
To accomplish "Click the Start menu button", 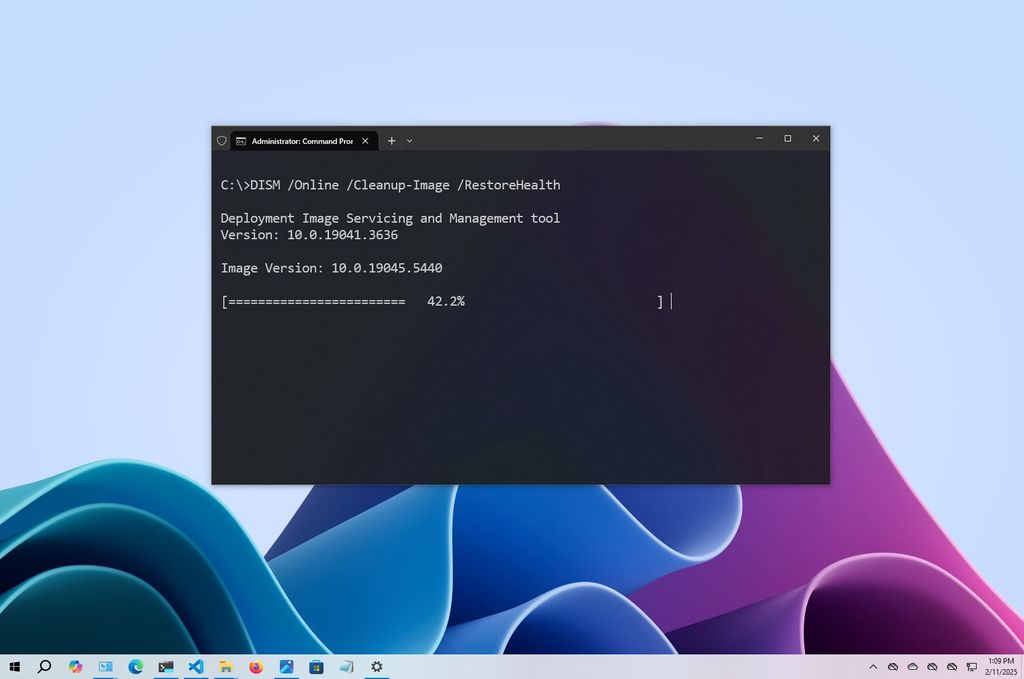I will 16,667.
